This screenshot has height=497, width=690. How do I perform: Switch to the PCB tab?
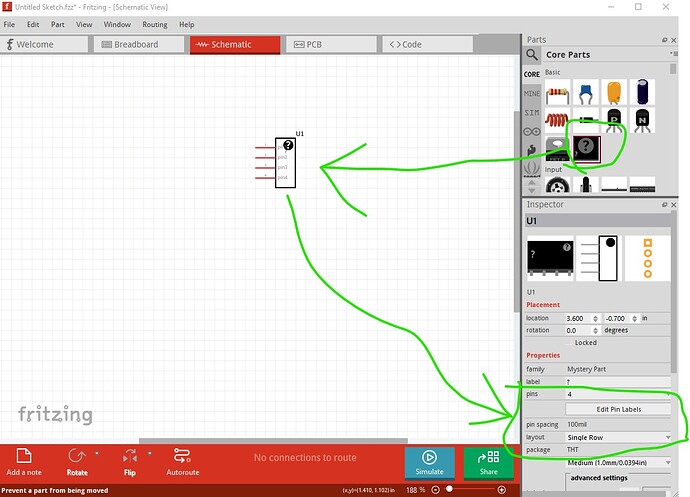tap(331, 44)
